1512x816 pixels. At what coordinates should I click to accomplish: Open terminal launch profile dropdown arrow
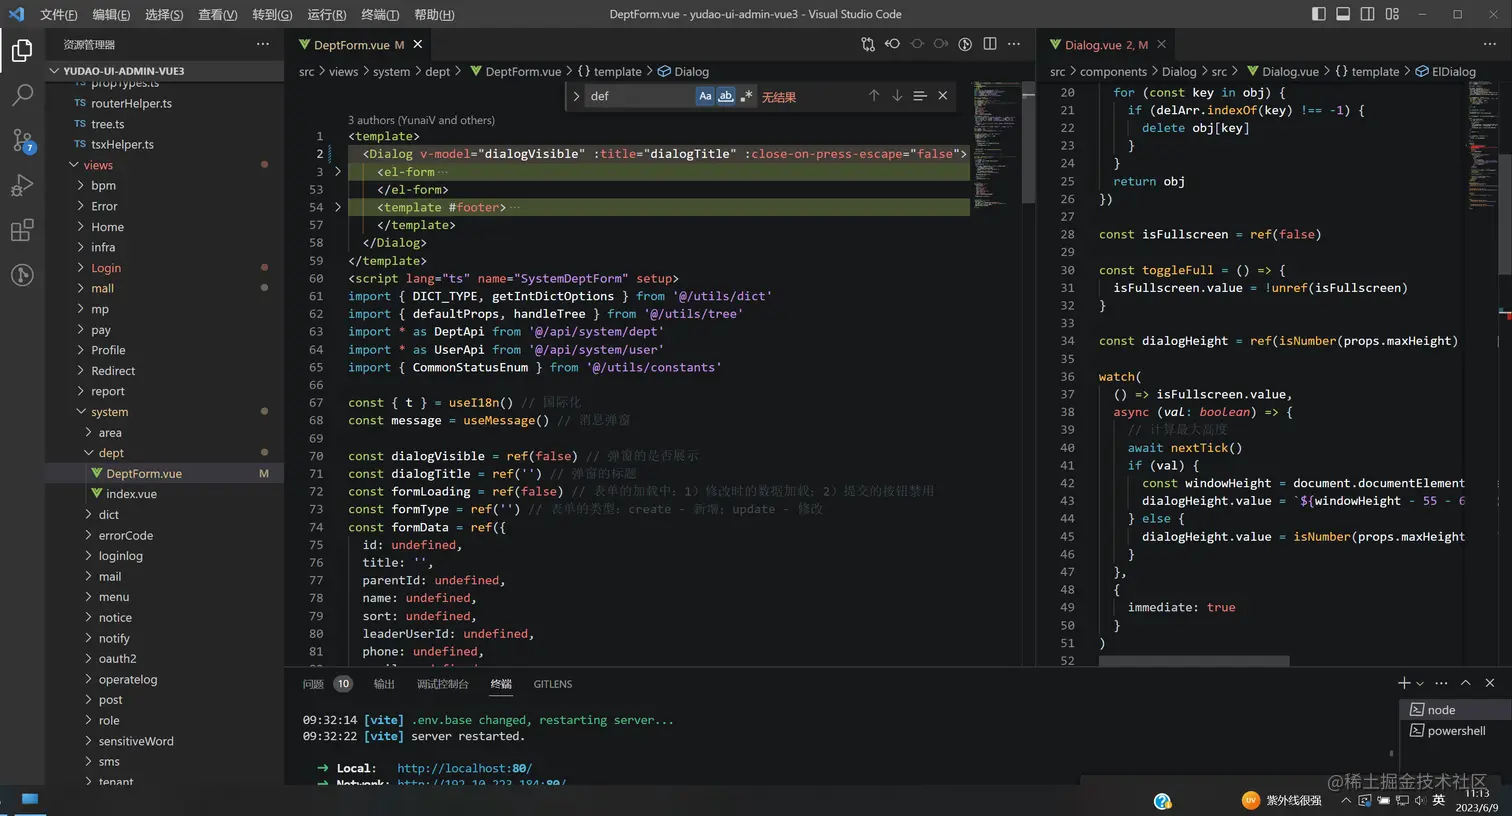click(1420, 683)
